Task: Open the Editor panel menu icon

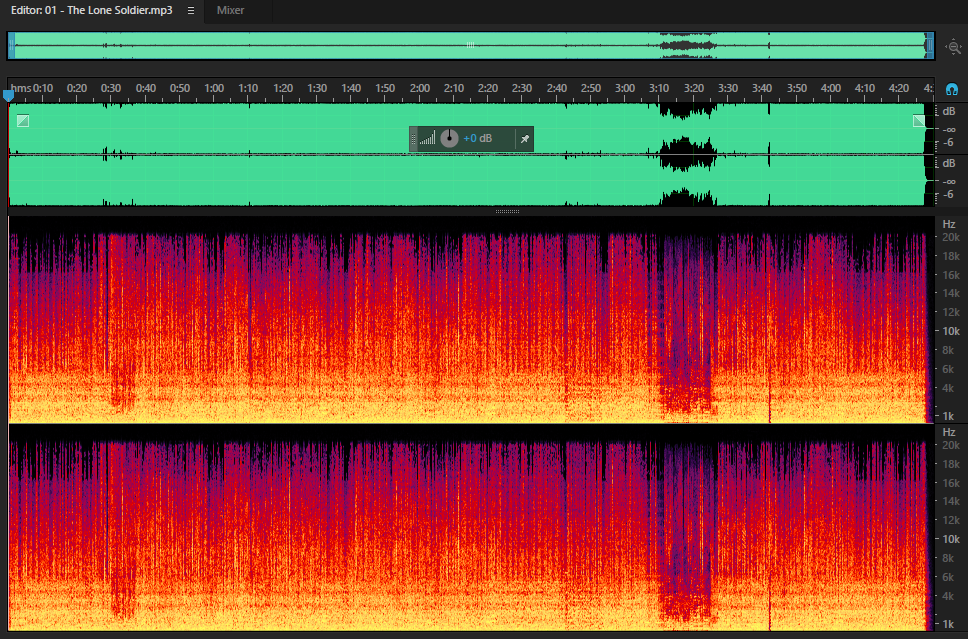Action: [191, 10]
